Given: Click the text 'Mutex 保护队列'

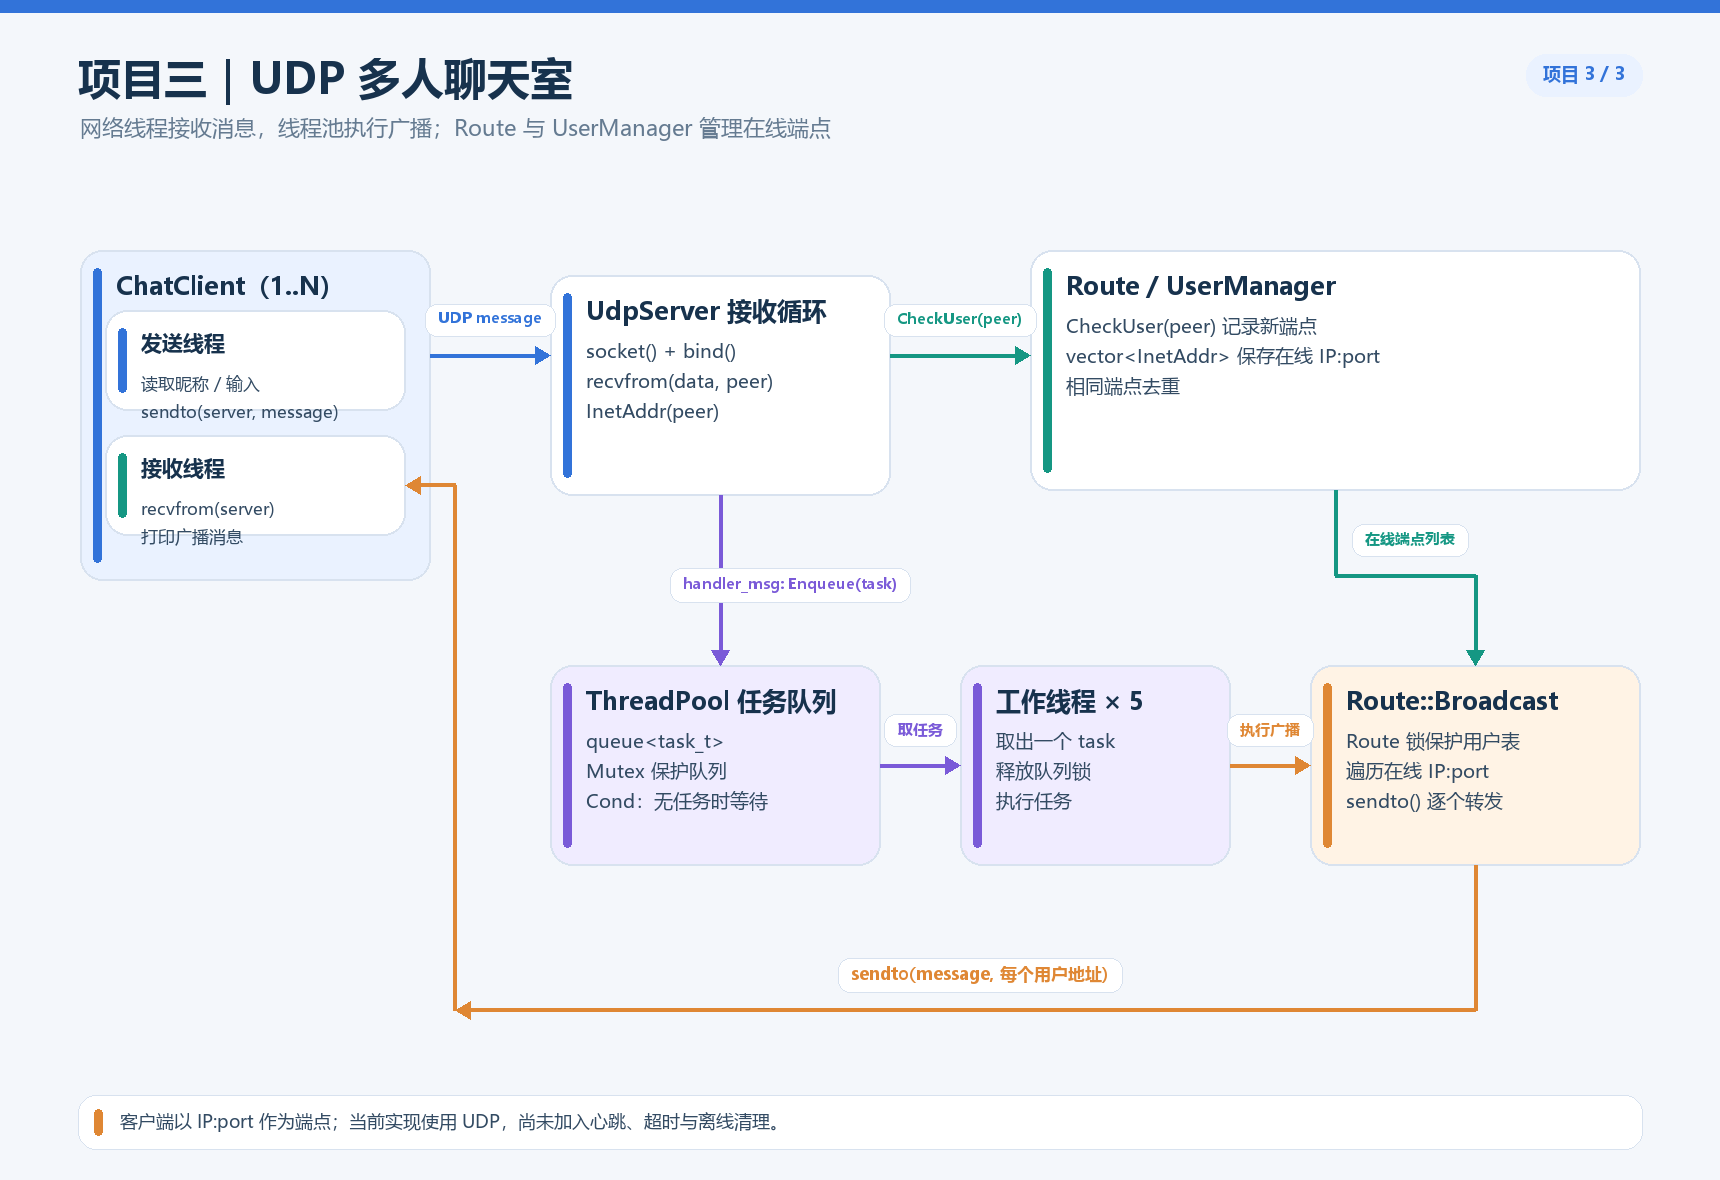Looking at the screenshot, I should (656, 772).
